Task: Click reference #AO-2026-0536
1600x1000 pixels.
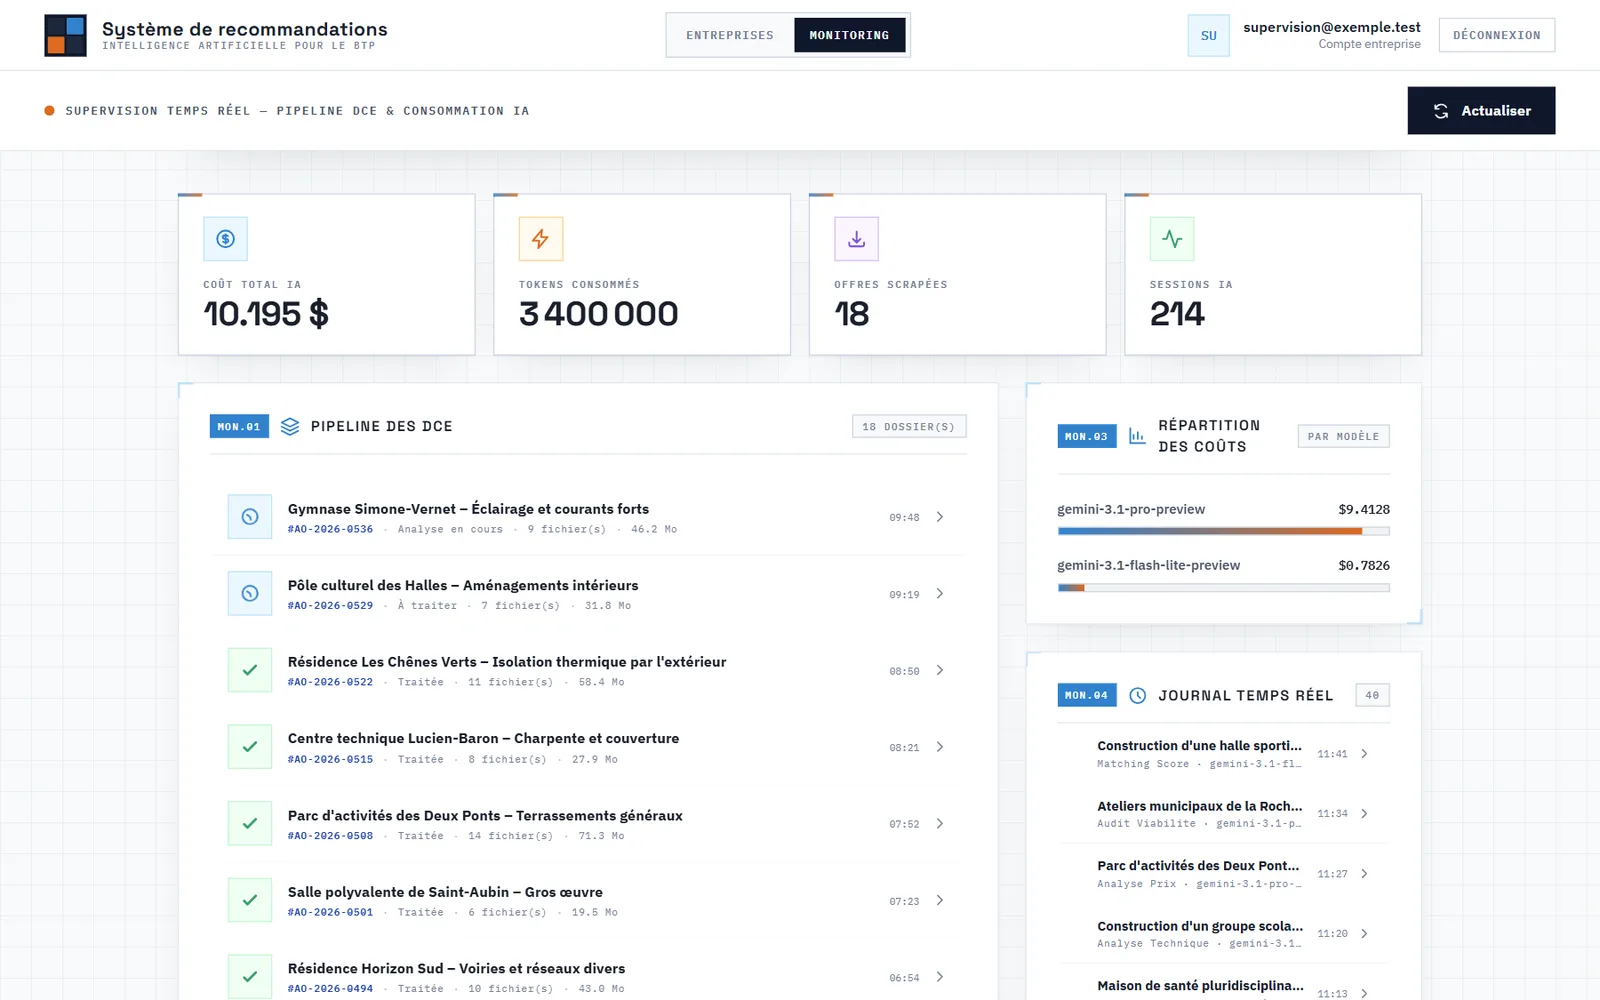Action: [330, 529]
